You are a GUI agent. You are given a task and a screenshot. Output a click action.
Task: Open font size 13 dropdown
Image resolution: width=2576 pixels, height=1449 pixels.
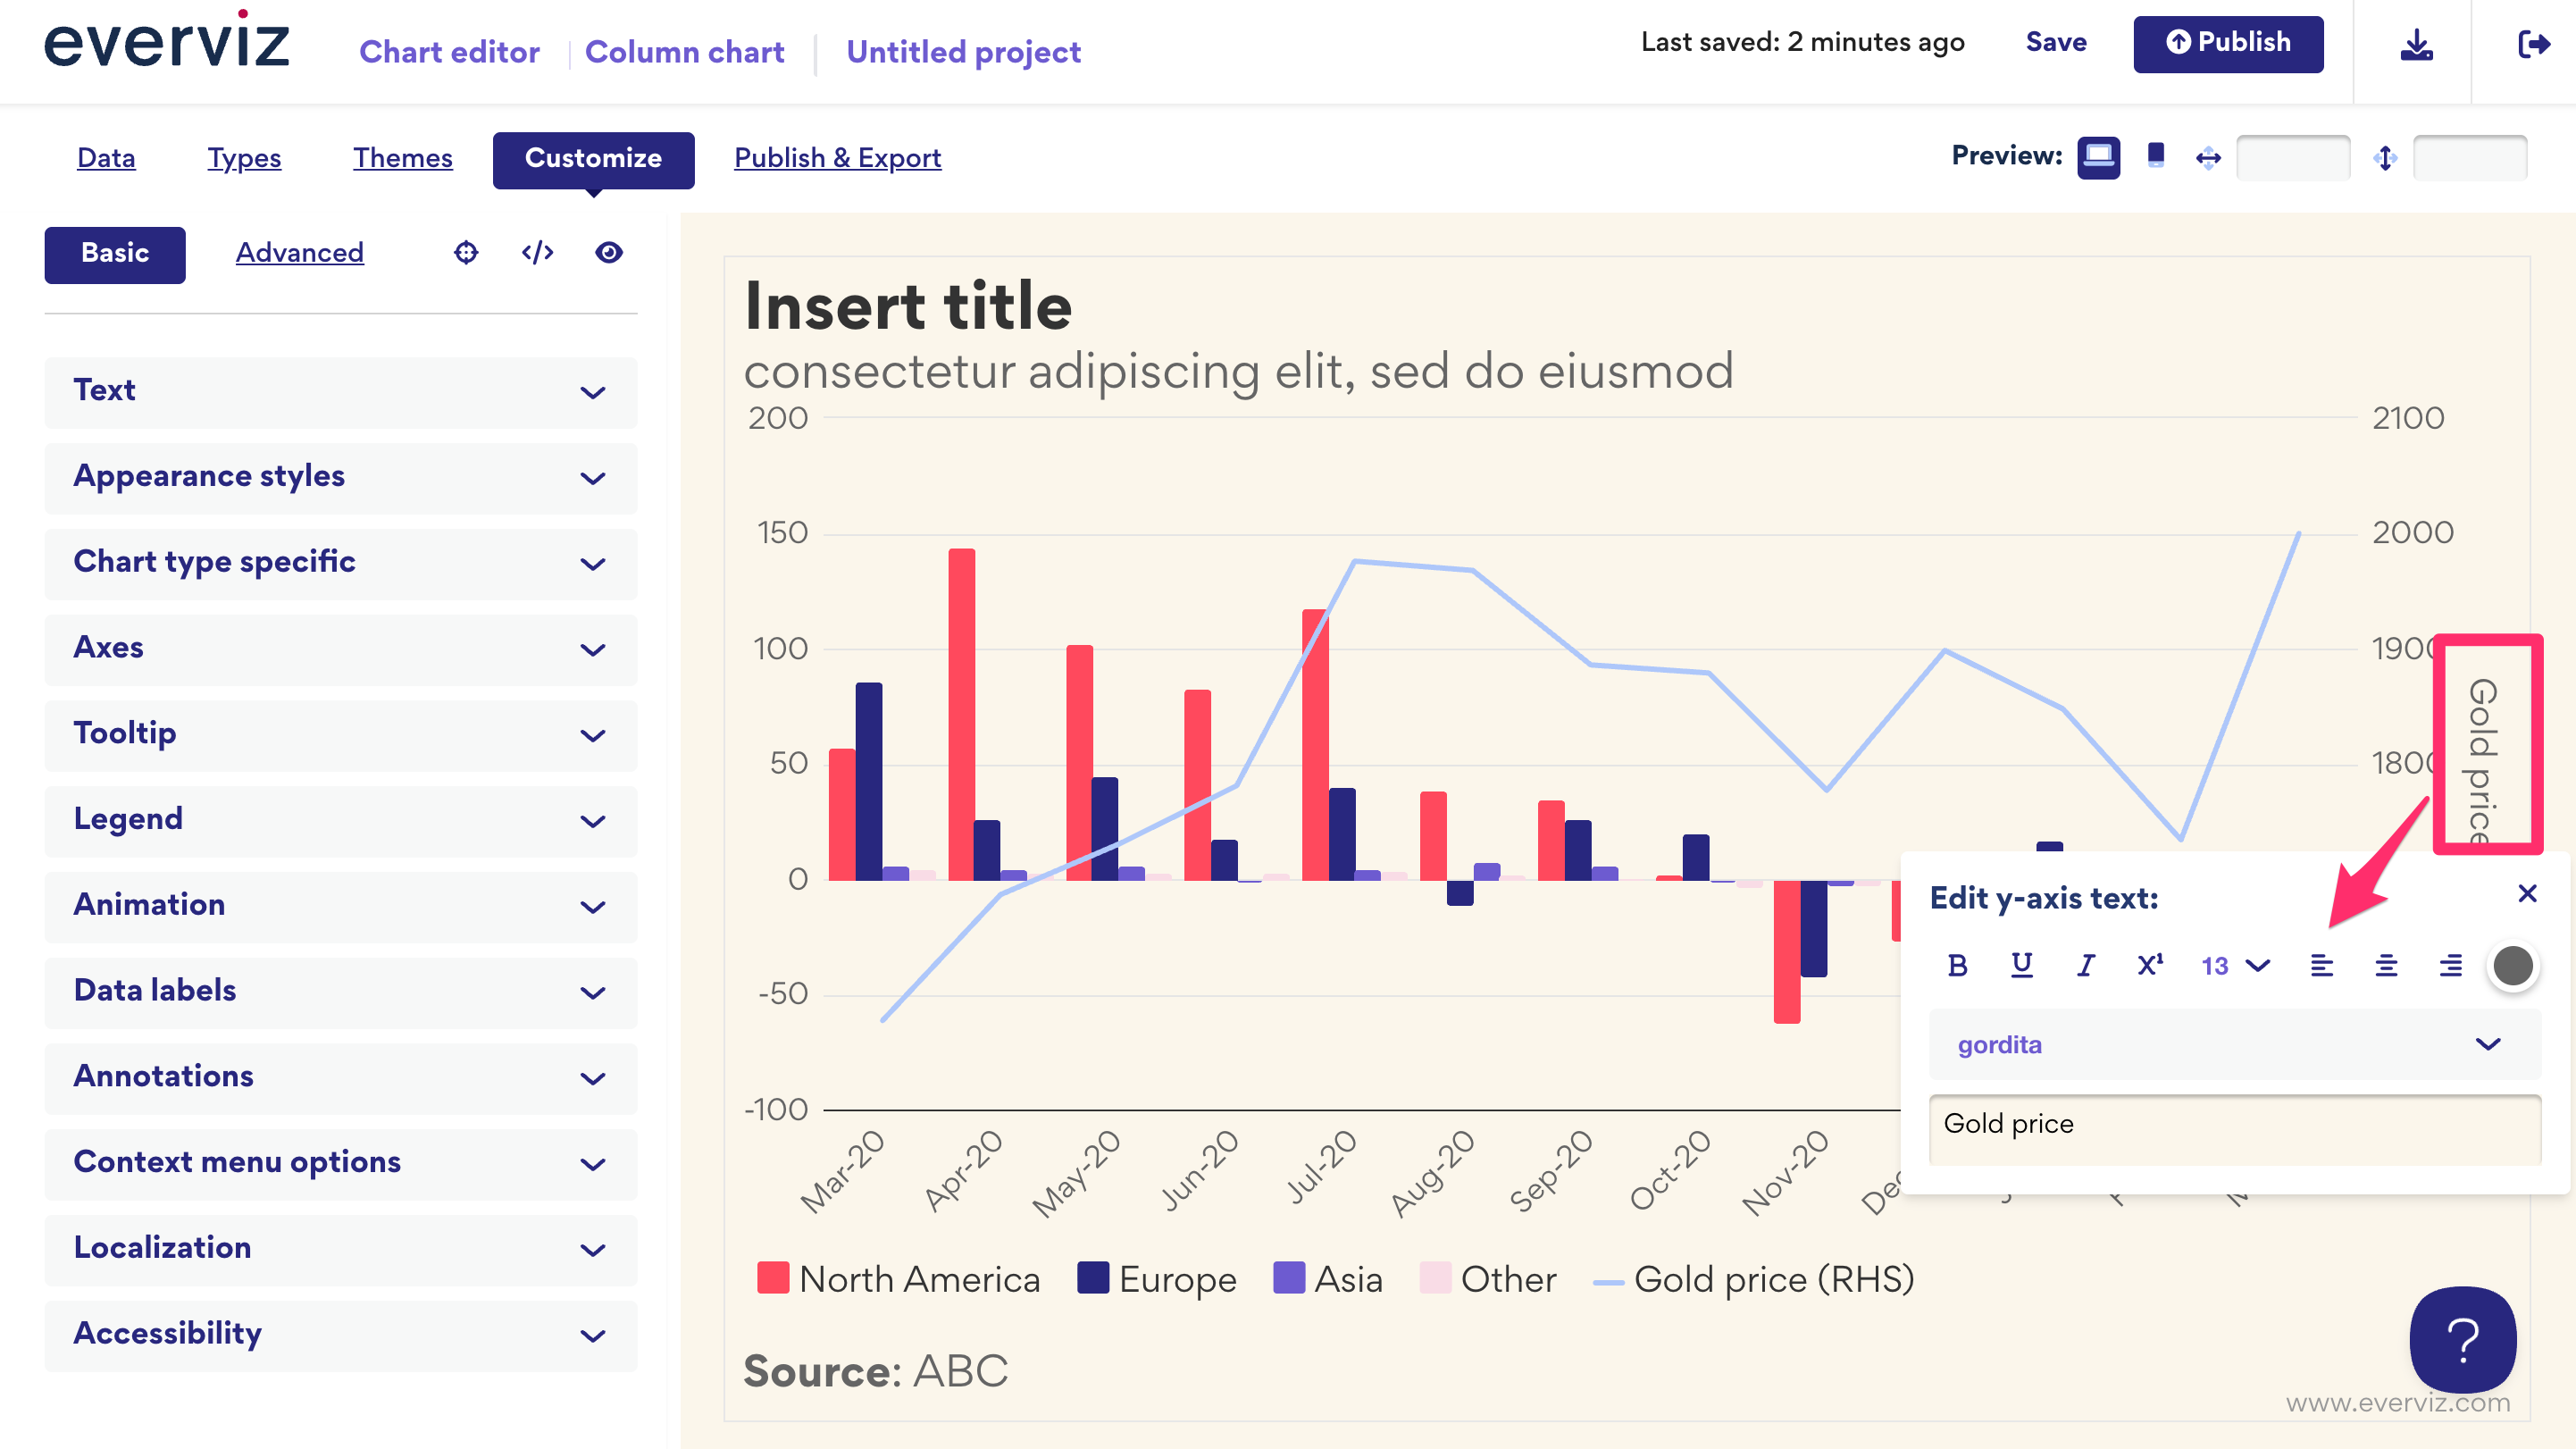coord(2234,965)
